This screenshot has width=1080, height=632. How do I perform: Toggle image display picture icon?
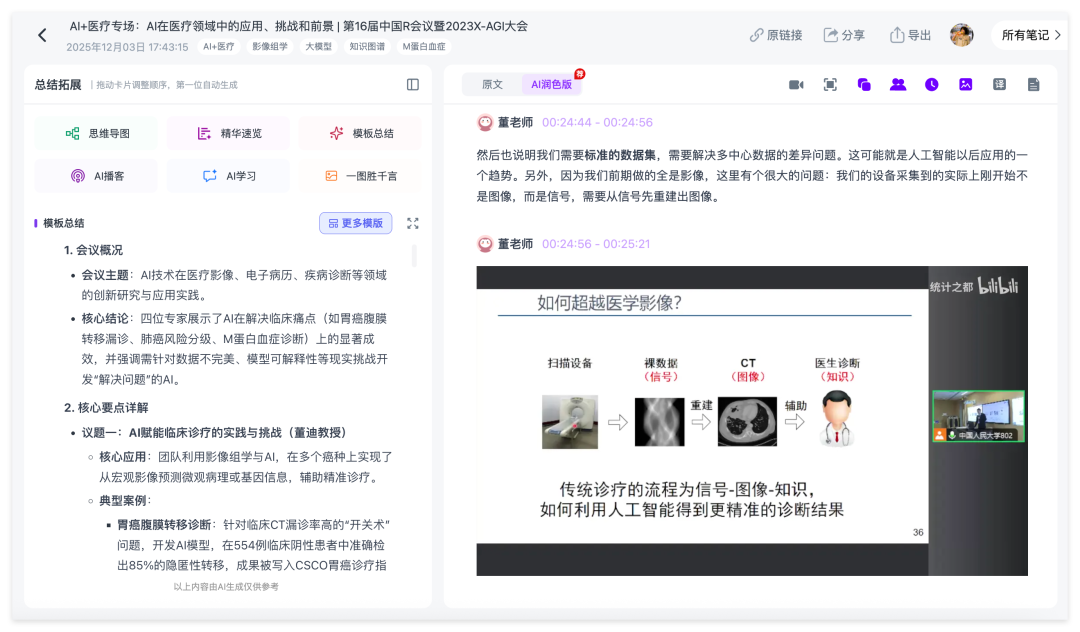pos(965,85)
